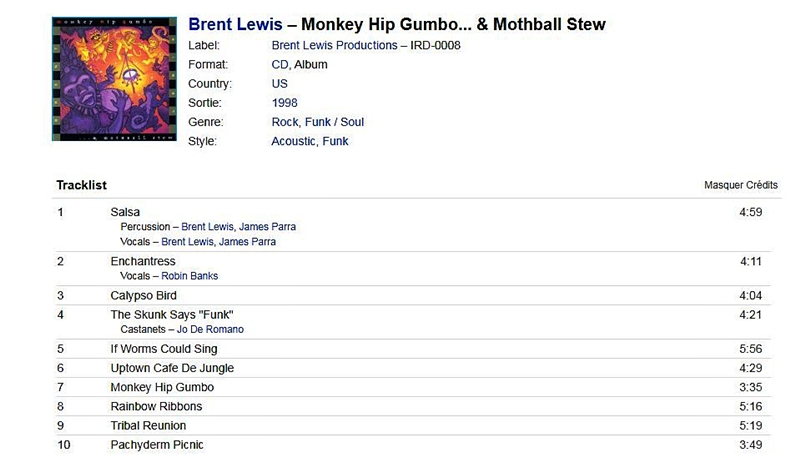The image size is (800, 467).
Task: Filter by release year 1998
Action: [x=285, y=103]
